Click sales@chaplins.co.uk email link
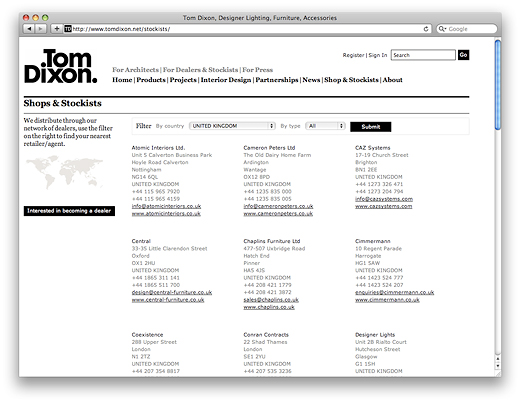520x404 pixels. [x=271, y=300]
